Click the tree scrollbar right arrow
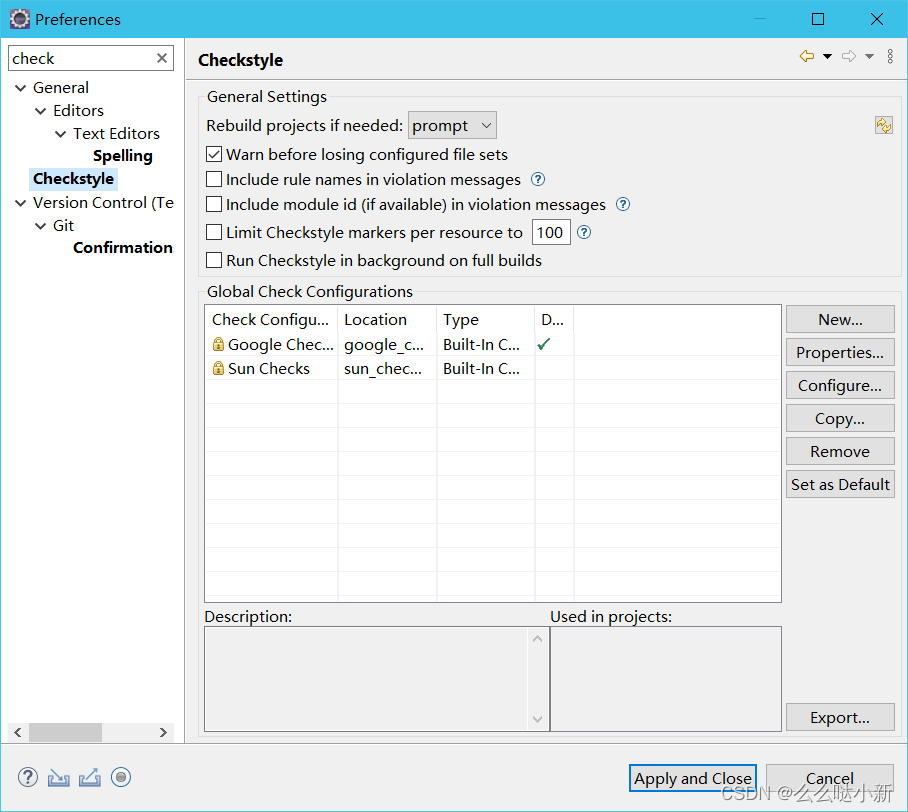 pyautogui.click(x=163, y=732)
